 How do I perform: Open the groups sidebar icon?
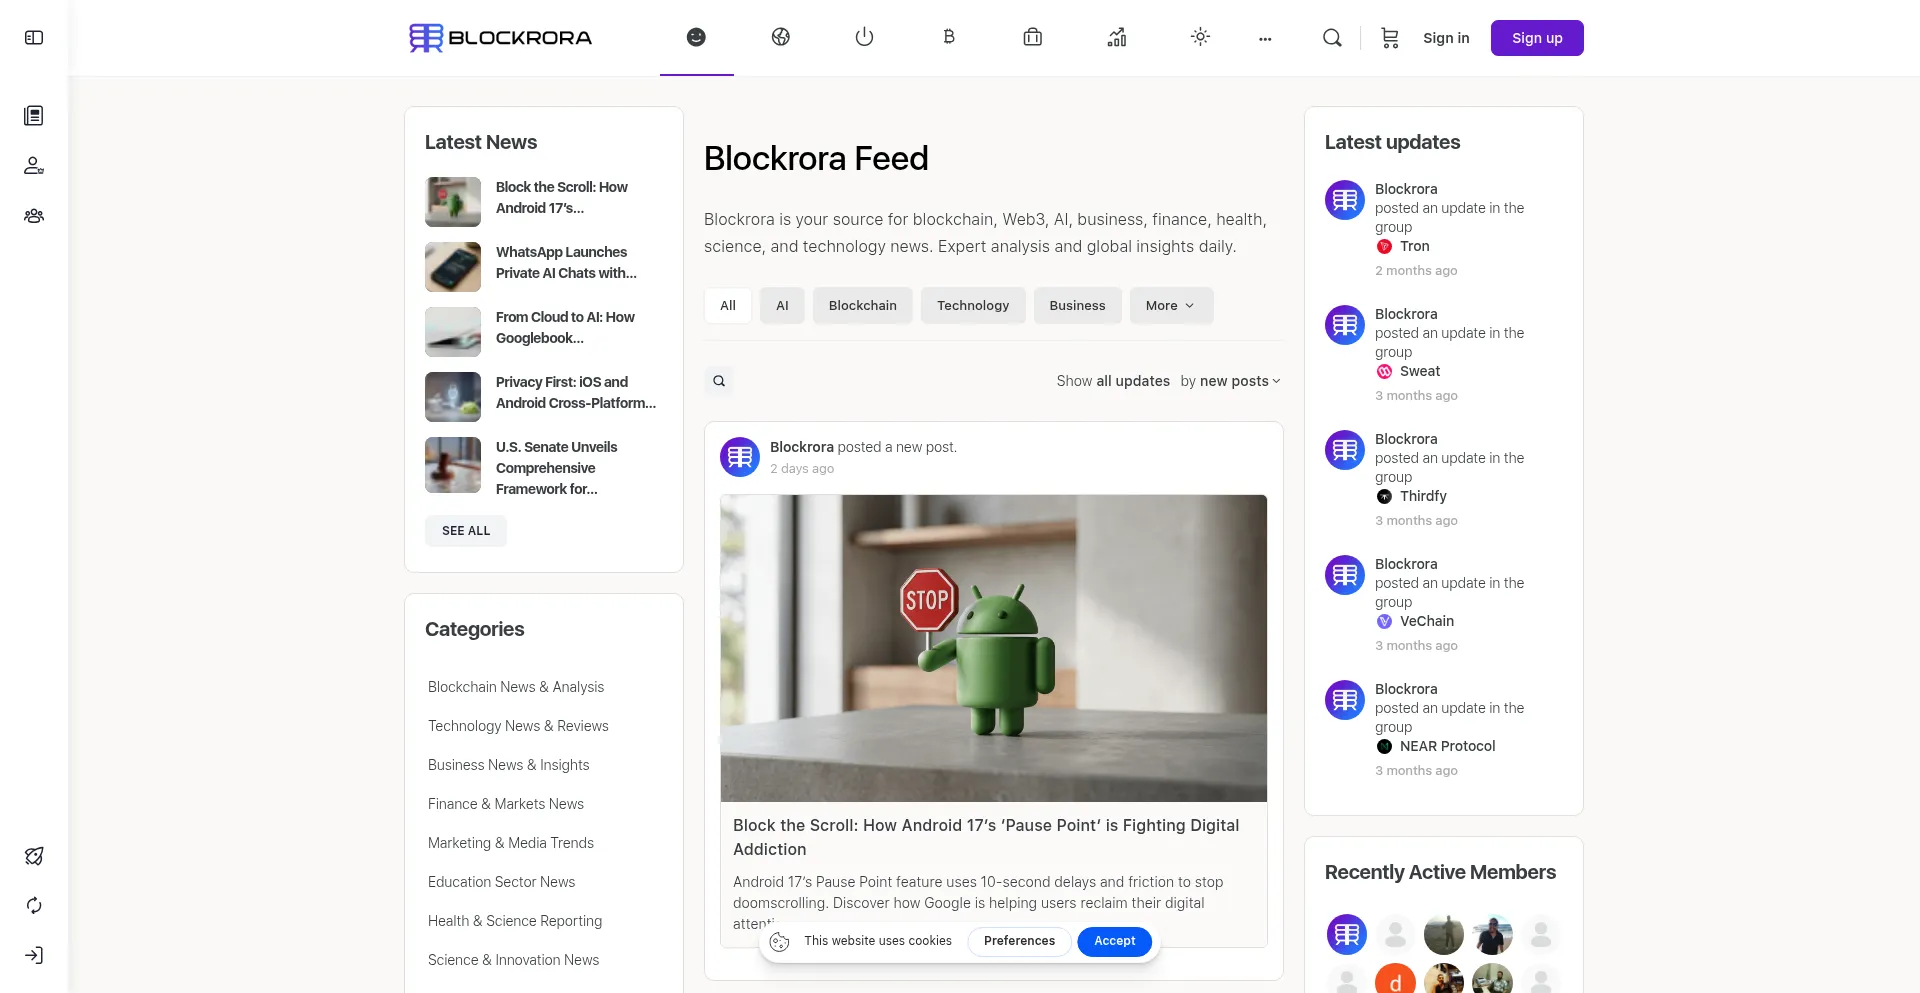[x=34, y=216]
